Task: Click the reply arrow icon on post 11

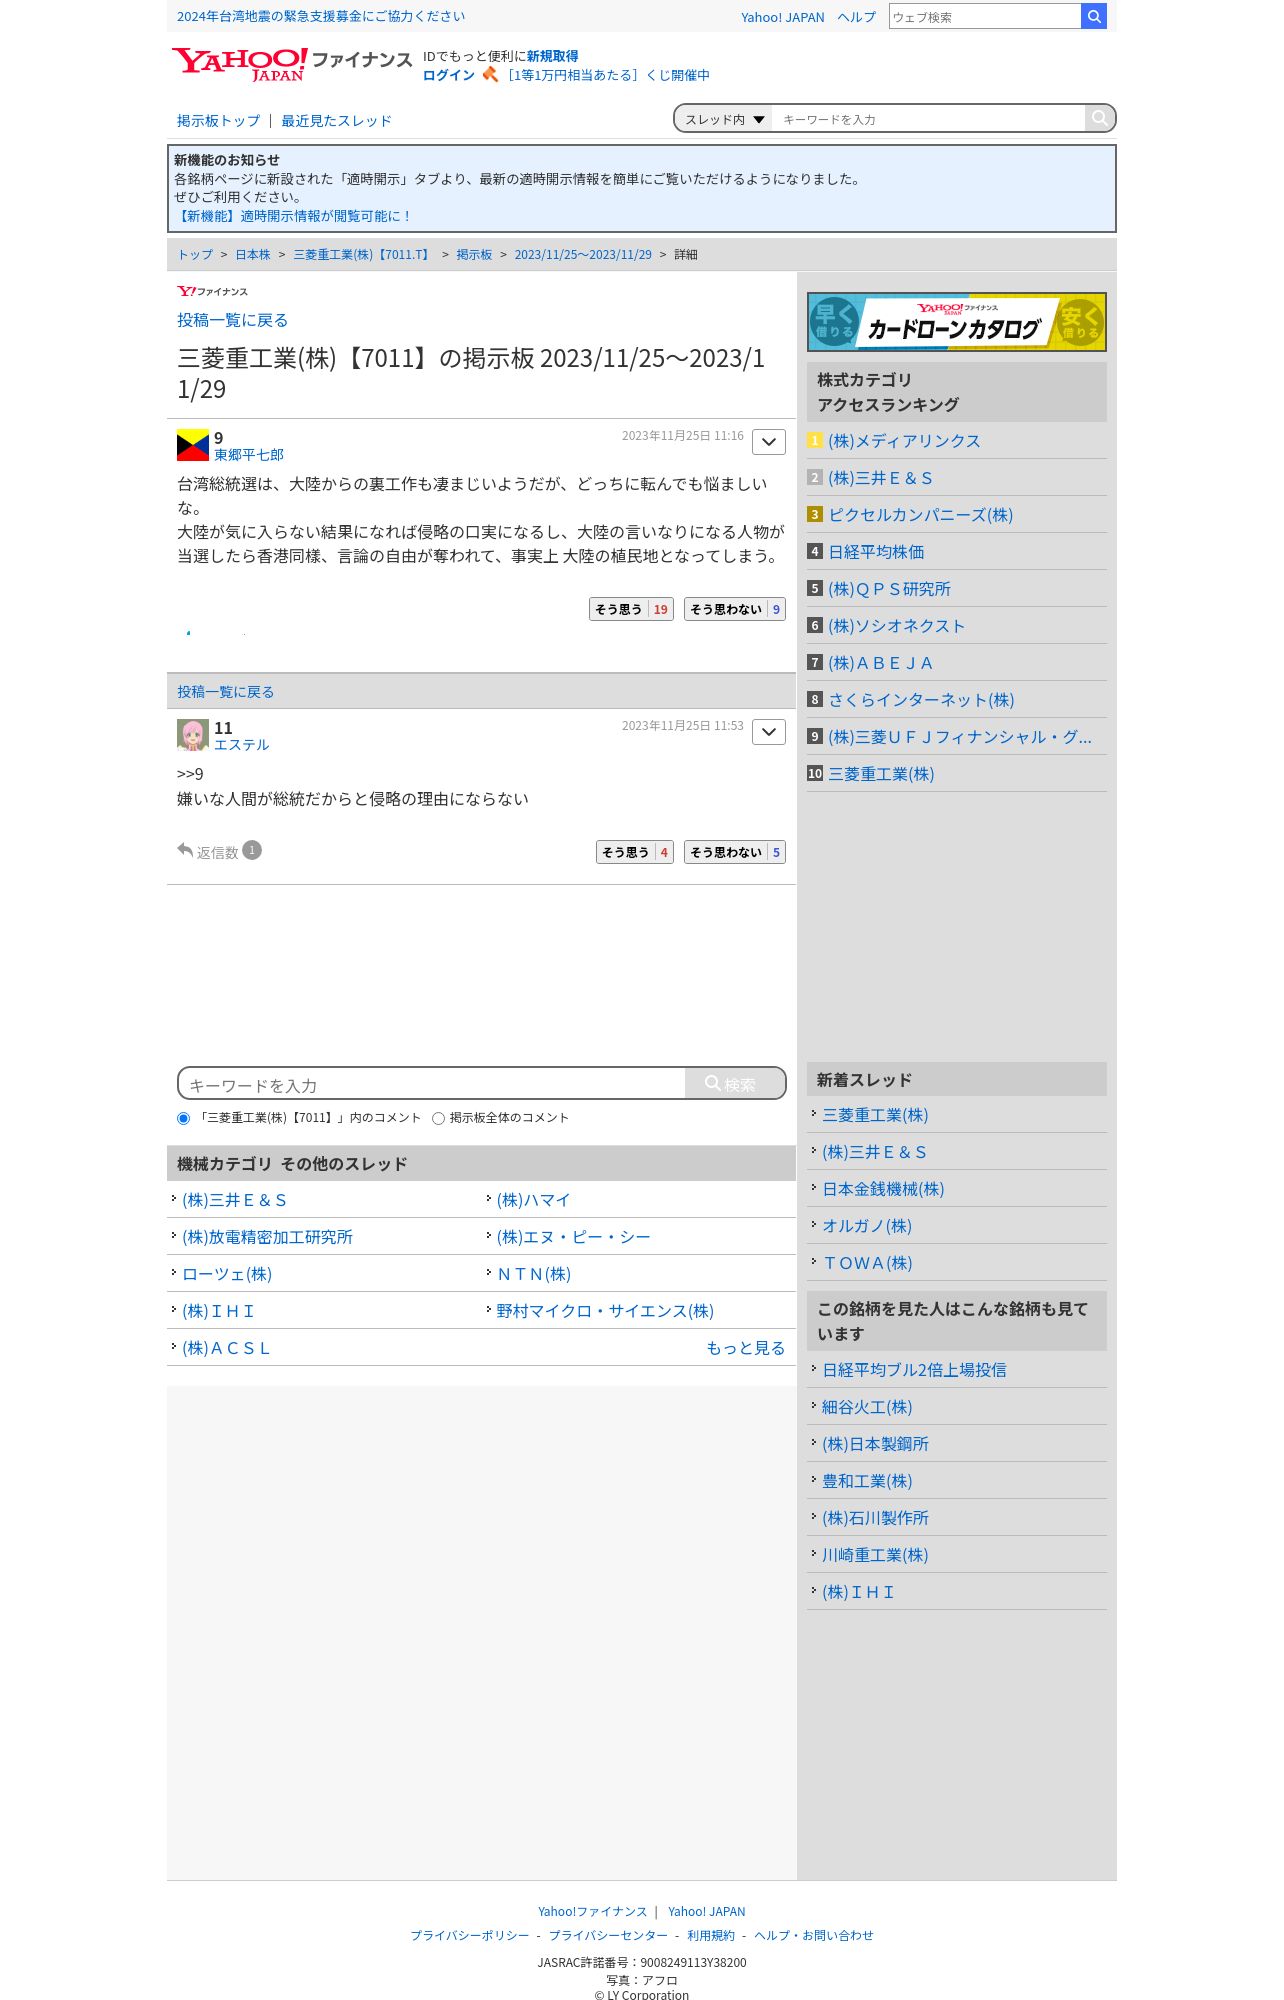Action: 185,850
